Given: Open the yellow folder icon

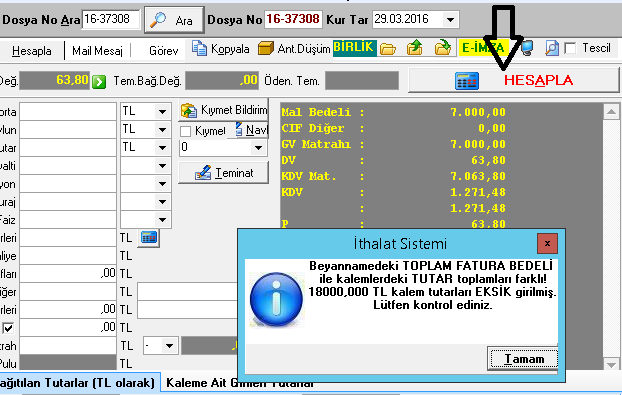Looking at the screenshot, I should coord(388,49).
